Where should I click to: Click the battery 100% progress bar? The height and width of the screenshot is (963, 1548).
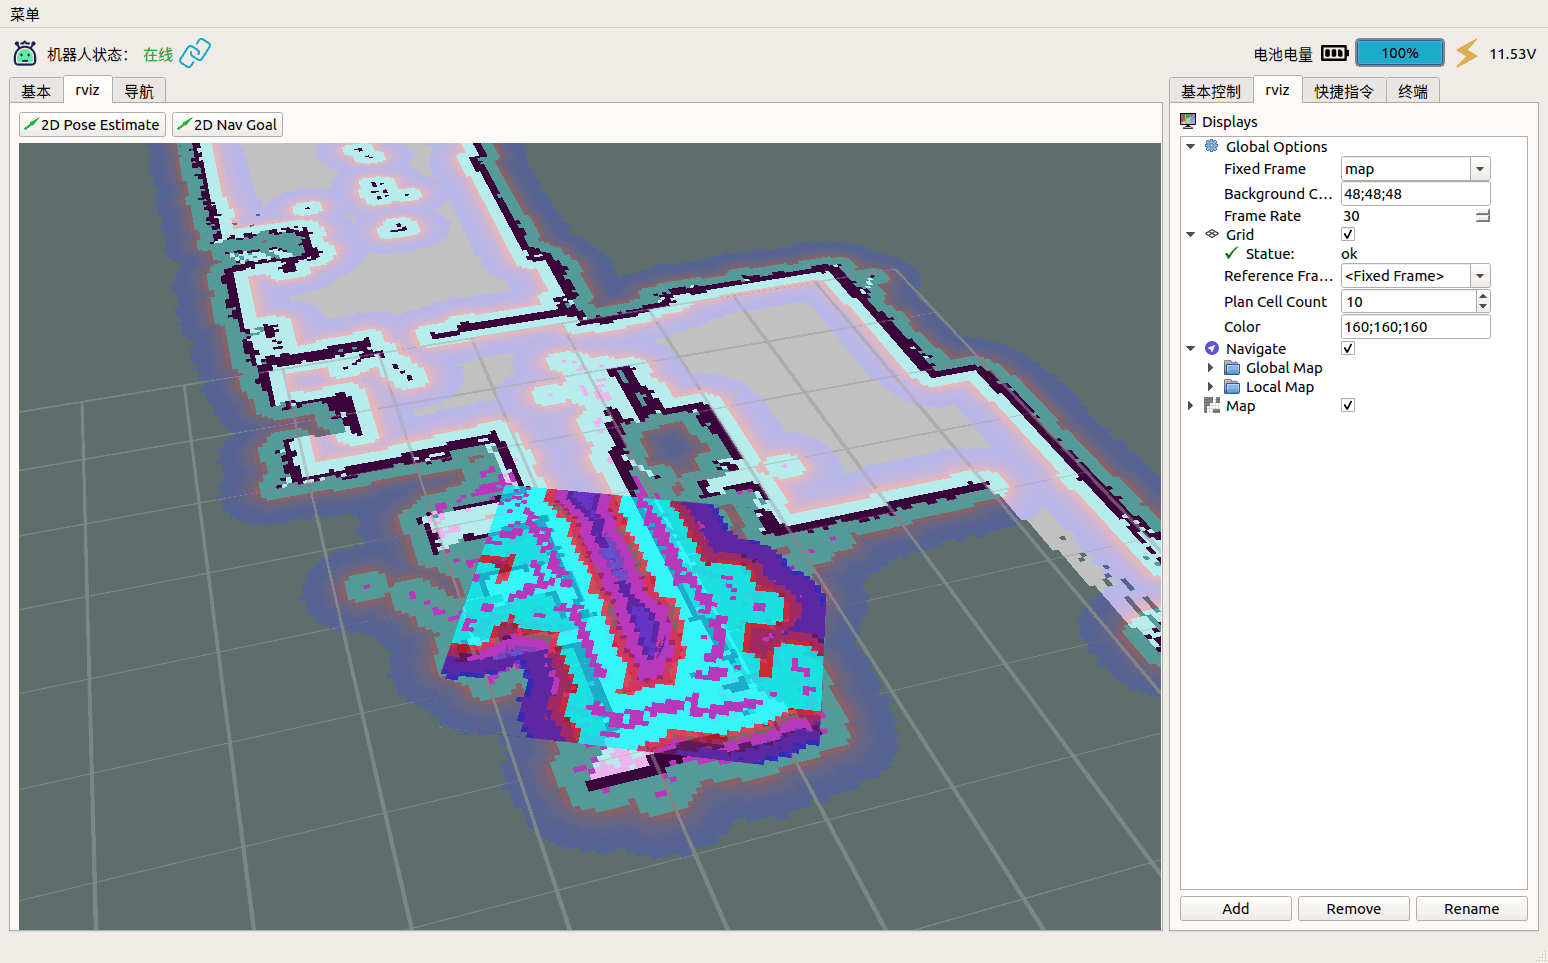[1400, 53]
